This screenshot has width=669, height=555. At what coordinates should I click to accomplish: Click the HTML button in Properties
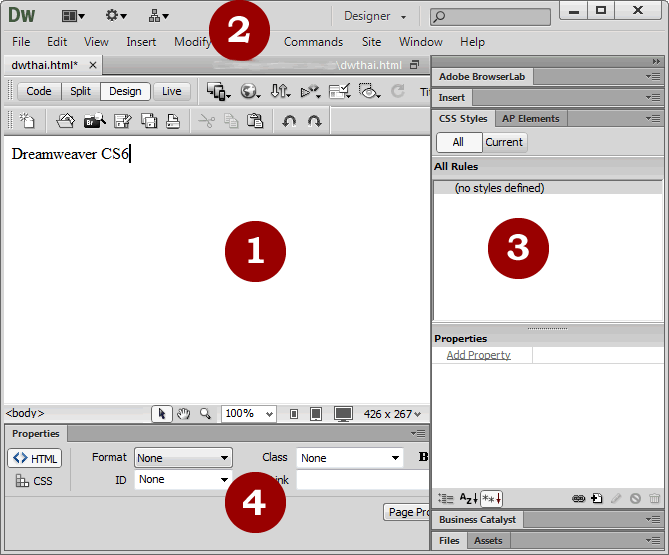coord(35,459)
